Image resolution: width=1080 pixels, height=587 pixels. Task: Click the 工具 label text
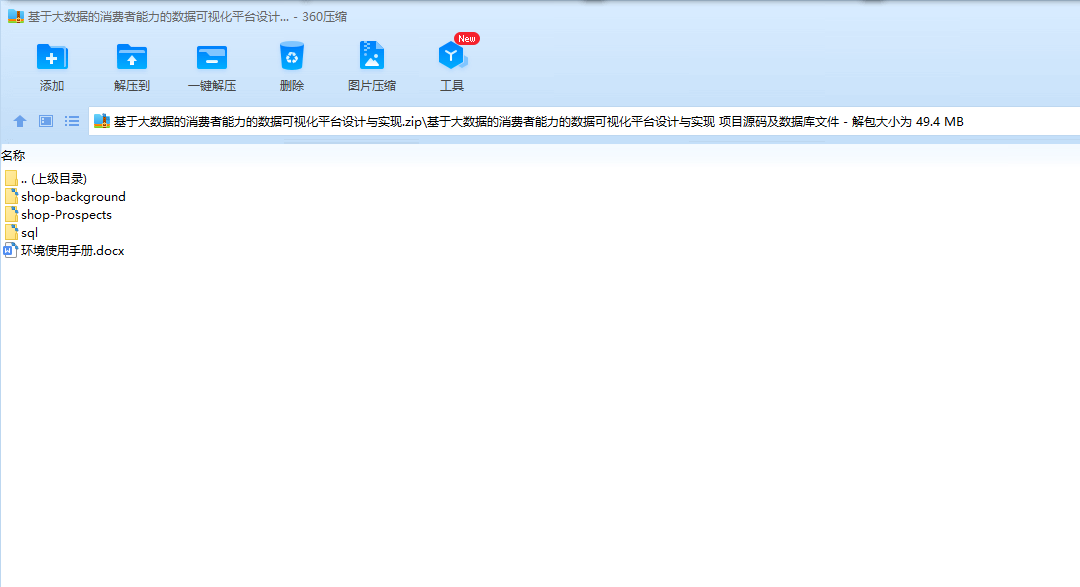click(452, 85)
